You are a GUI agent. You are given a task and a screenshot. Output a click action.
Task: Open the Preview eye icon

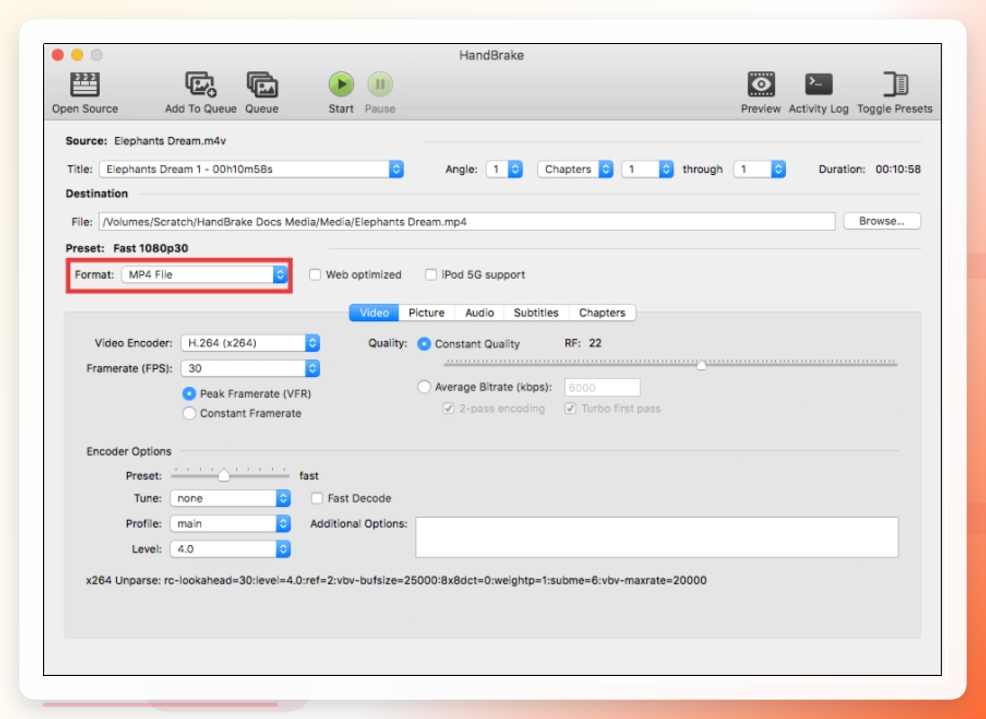pos(760,84)
